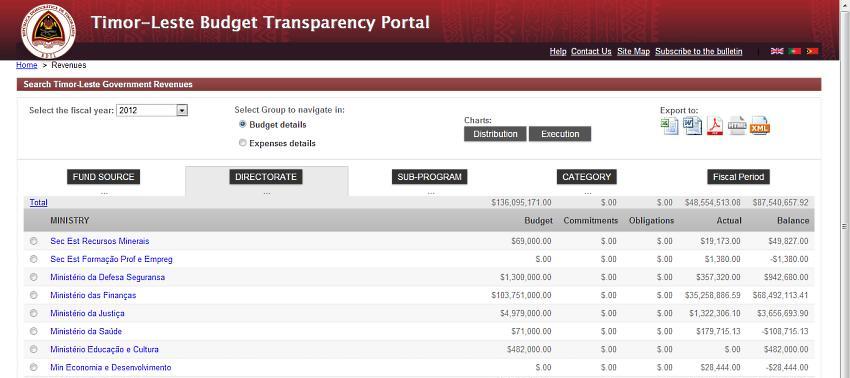Switch language to Portuguese flag
850x378 pixels.
[795, 51]
